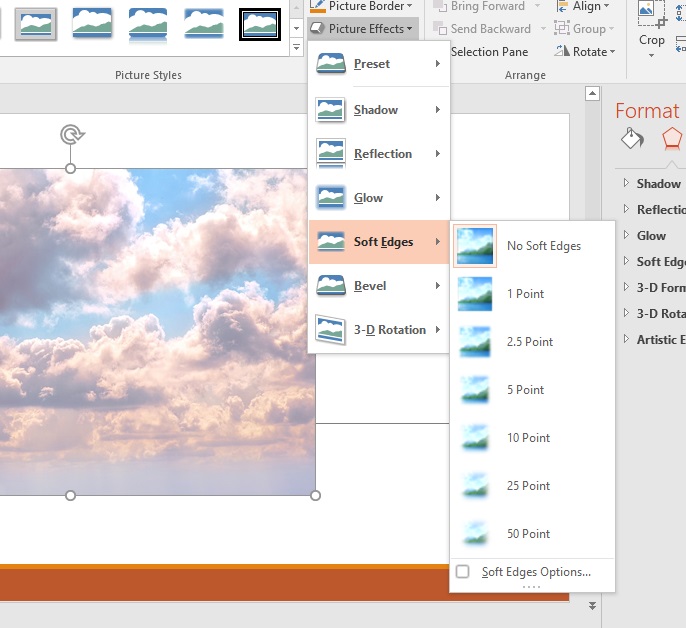Click the Bring Forward button
This screenshot has height=628, width=686.
pos(479,6)
